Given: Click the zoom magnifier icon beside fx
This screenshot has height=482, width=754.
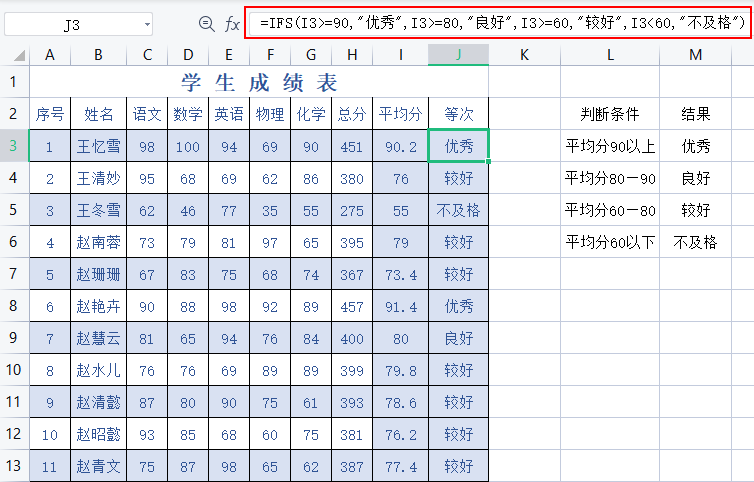Looking at the screenshot, I should tap(207, 23).
